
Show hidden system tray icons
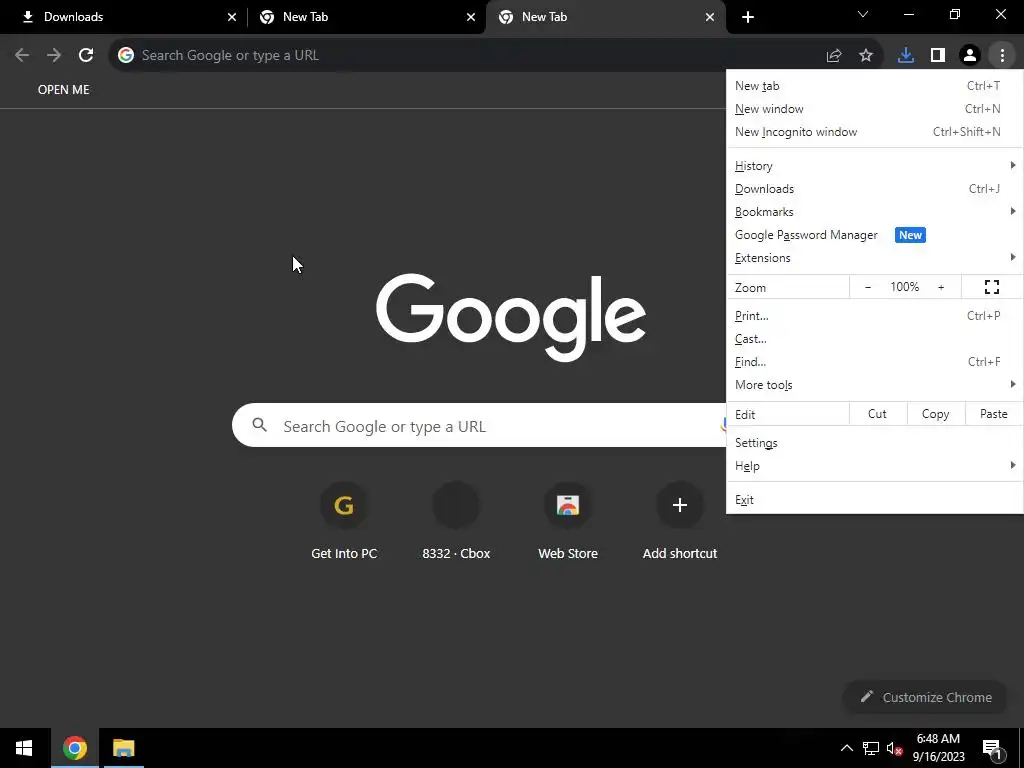pos(846,748)
